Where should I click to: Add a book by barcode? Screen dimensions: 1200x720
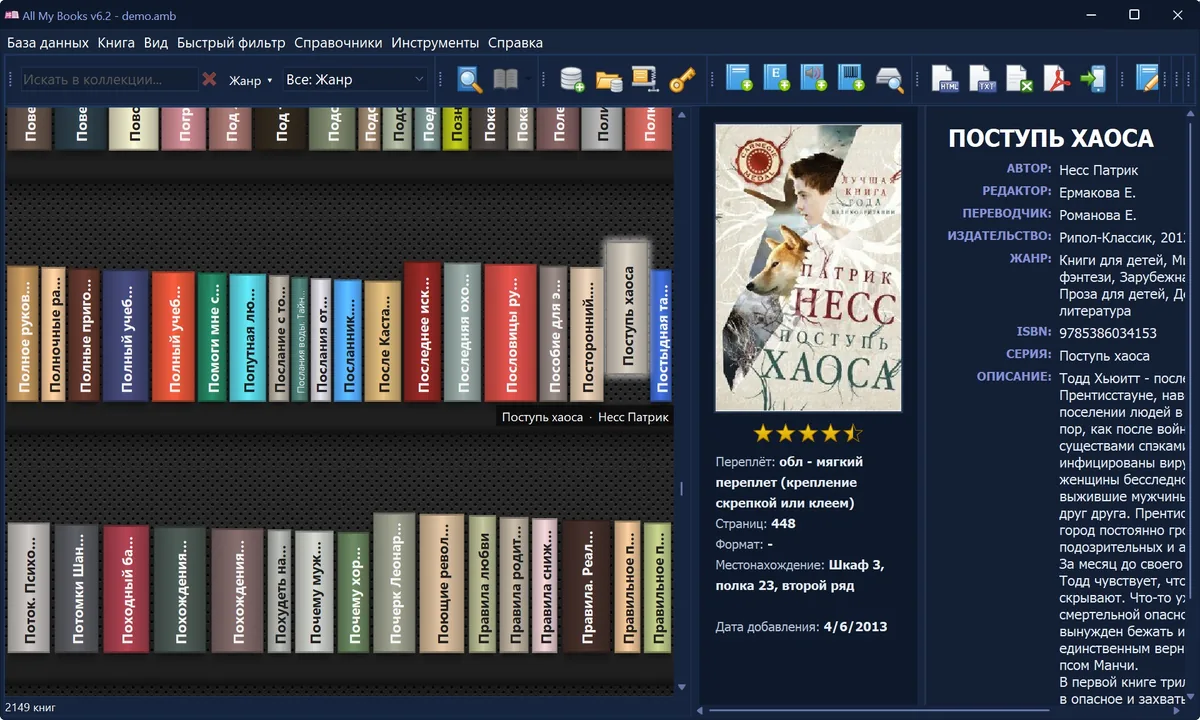click(851, 79)
